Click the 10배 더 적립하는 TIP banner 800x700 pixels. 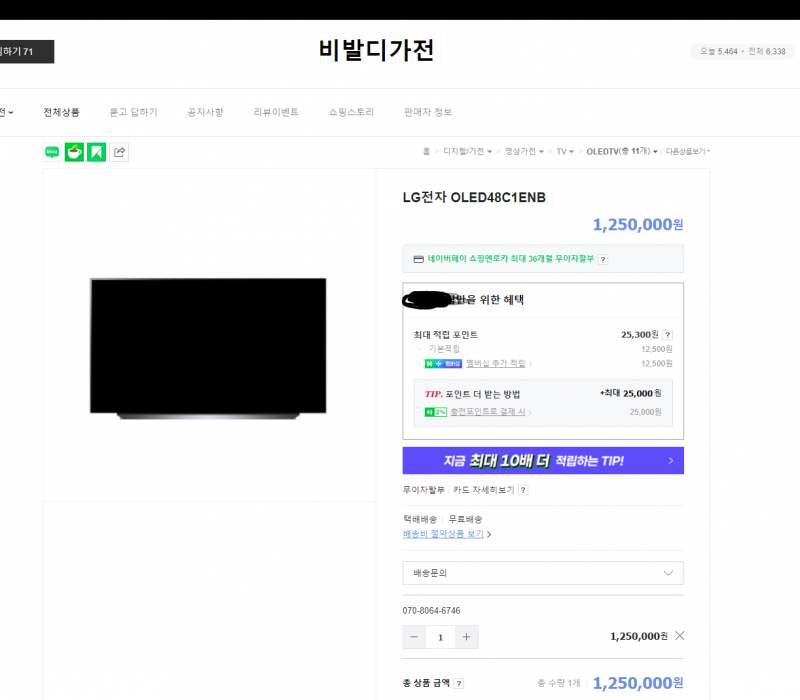point(543,461)
